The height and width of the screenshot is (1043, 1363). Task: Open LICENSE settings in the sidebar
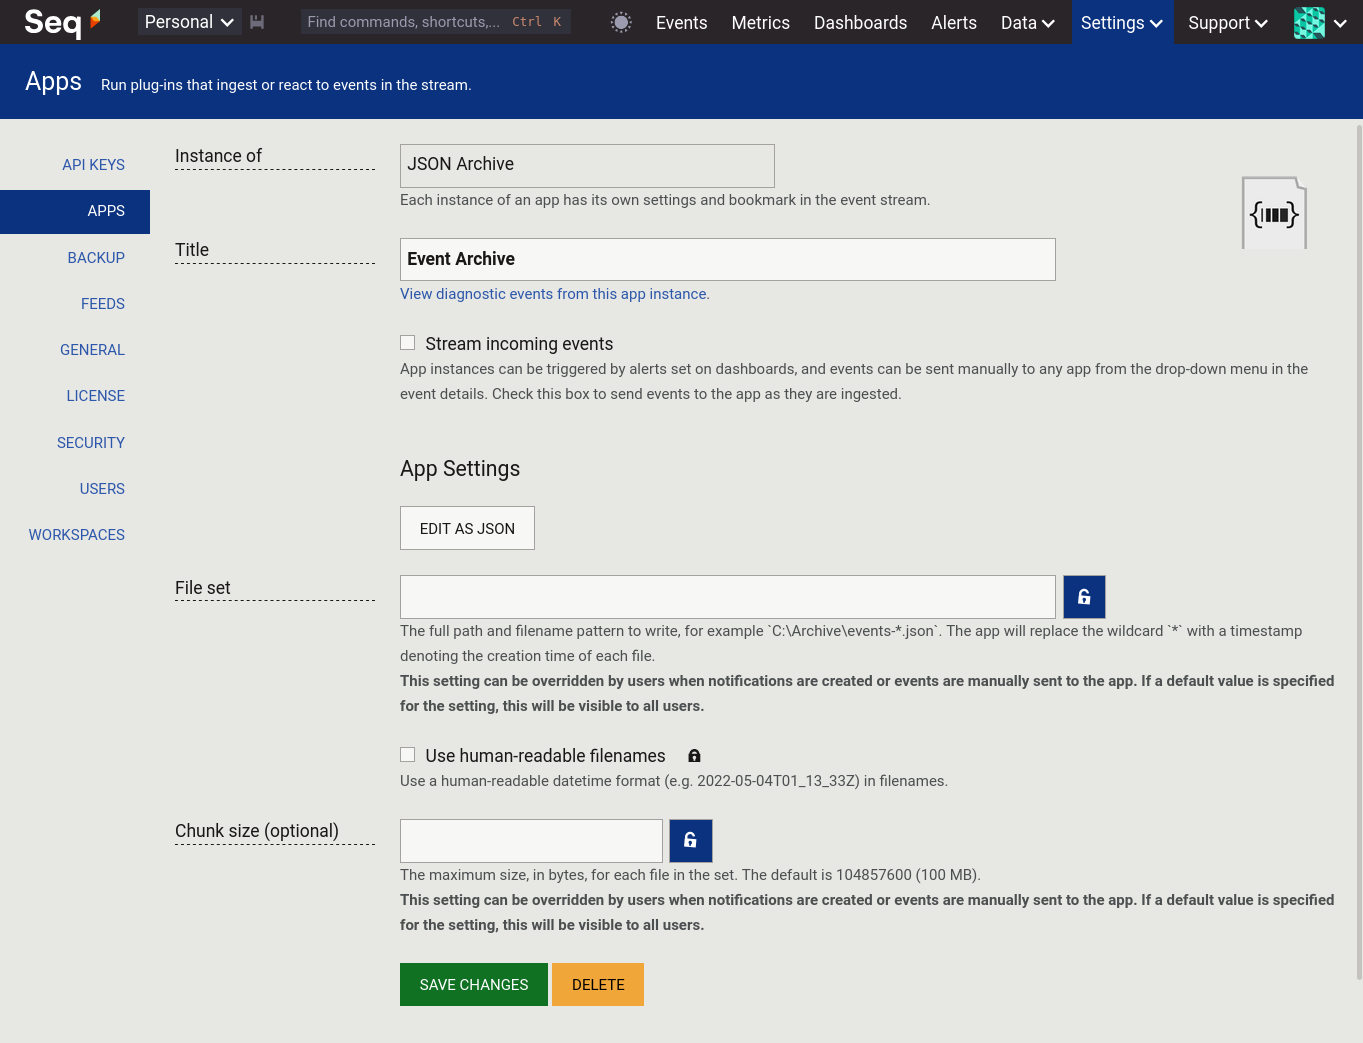point(95,396)
